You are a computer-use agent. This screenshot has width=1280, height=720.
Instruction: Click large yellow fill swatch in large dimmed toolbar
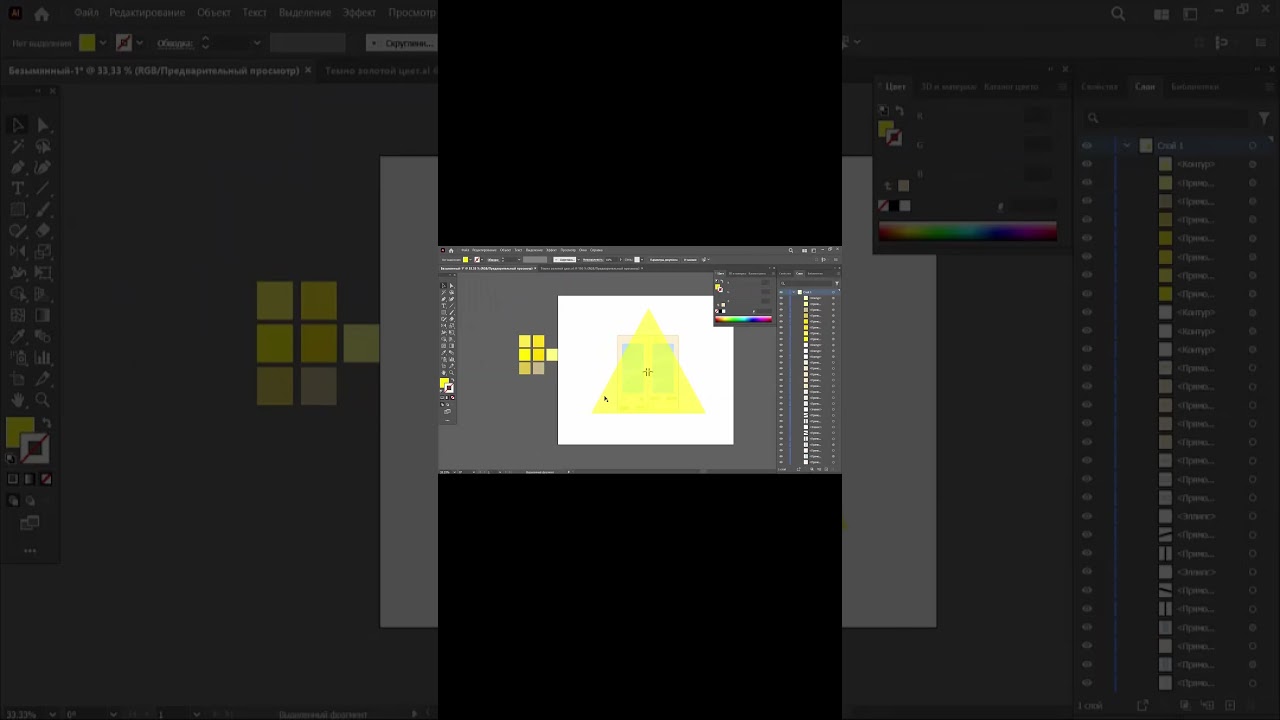(20, 433)
